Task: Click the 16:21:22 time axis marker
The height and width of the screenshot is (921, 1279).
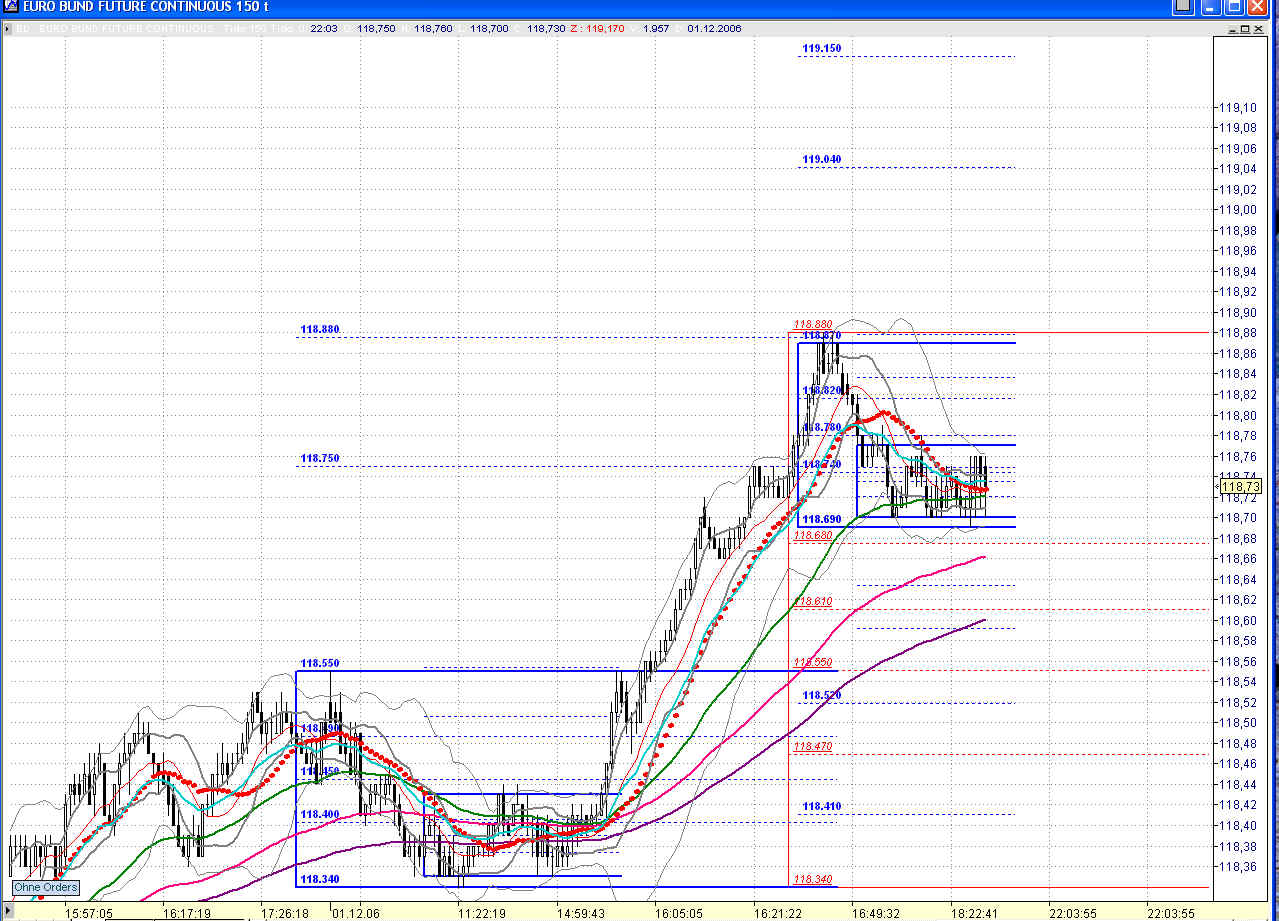Action: 778,913
